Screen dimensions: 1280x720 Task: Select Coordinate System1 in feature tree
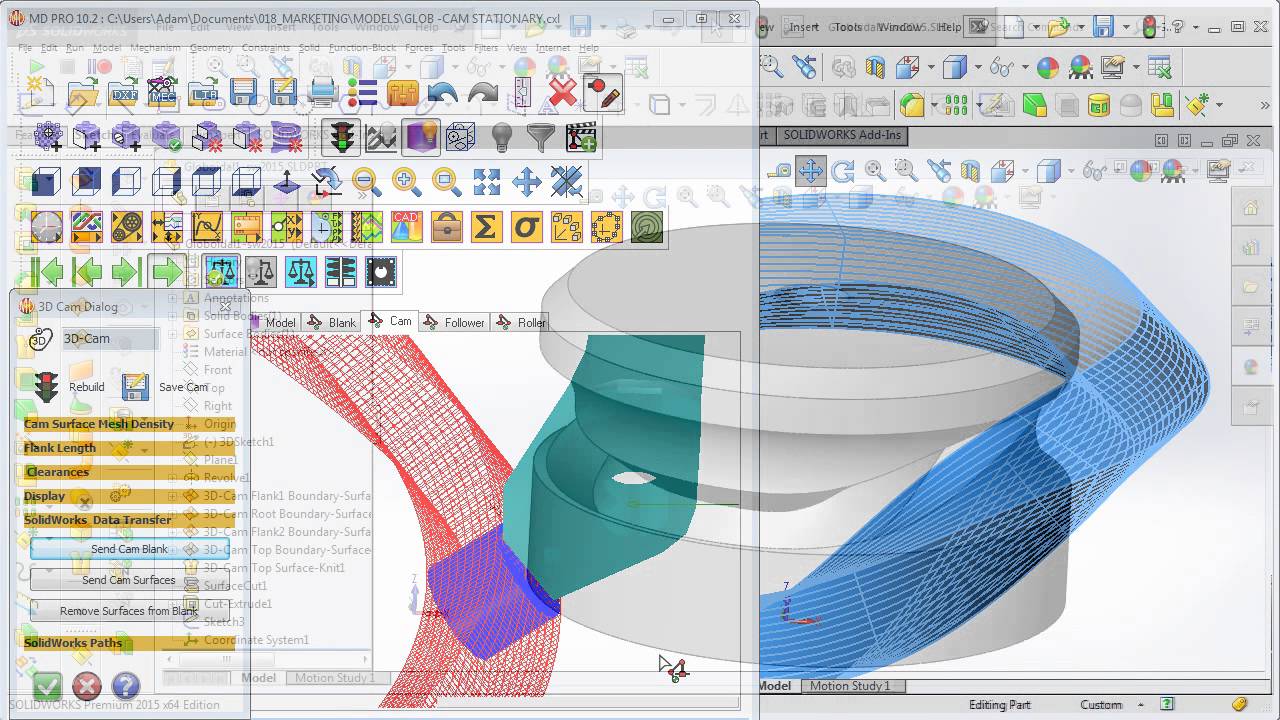pyautogui.click(x=256, y=640)
